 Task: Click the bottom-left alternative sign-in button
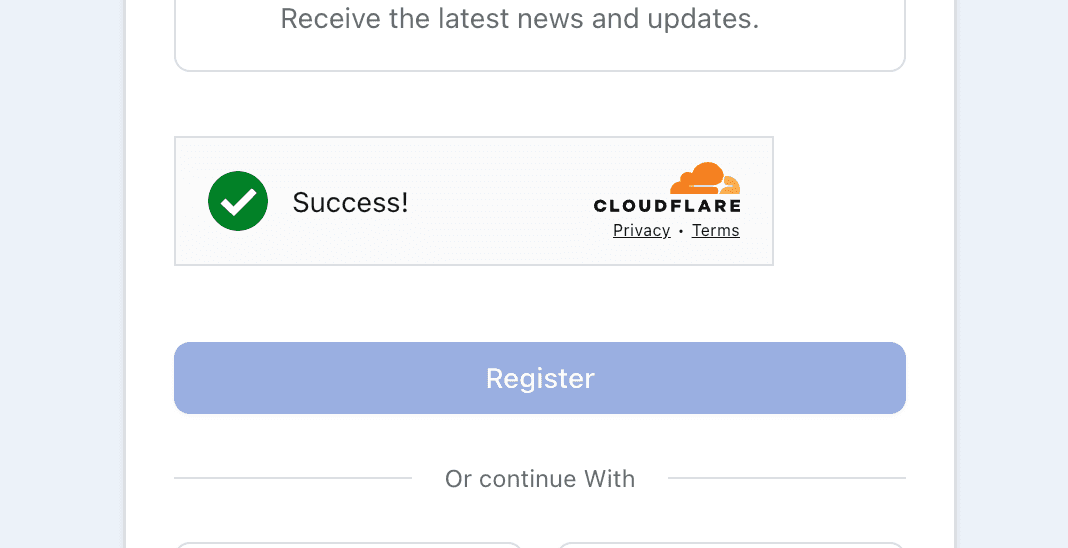click(348, 545)
